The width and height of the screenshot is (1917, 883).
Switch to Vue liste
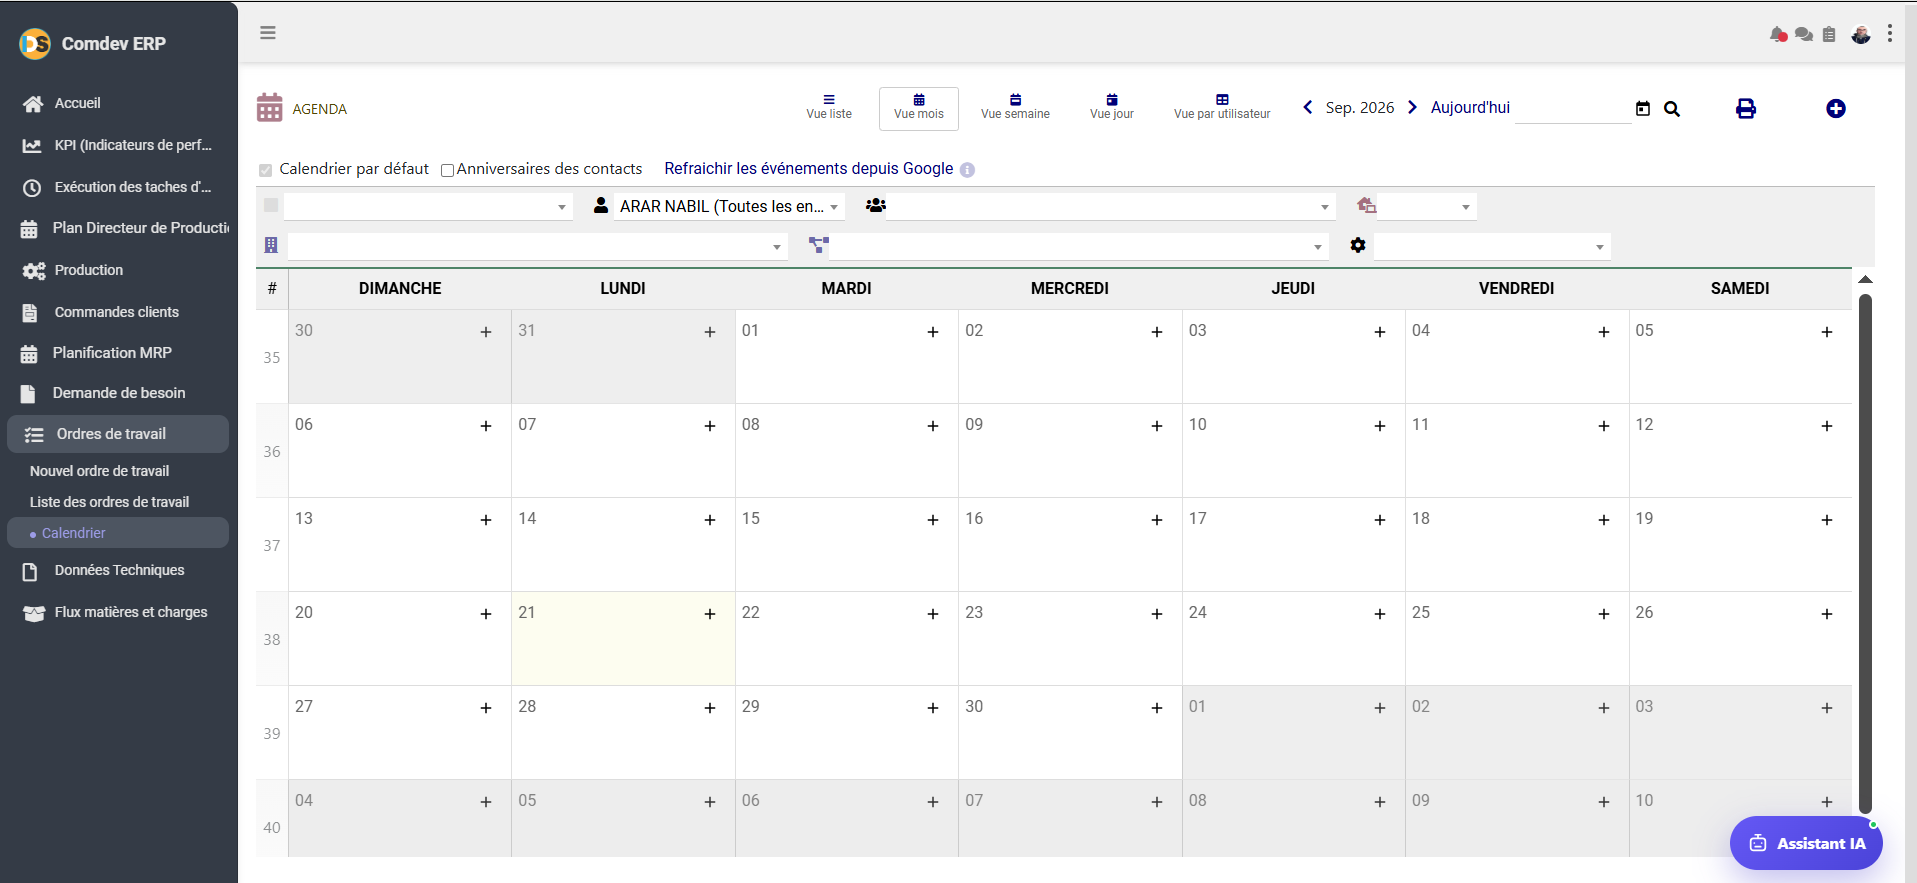click(829, 107)
